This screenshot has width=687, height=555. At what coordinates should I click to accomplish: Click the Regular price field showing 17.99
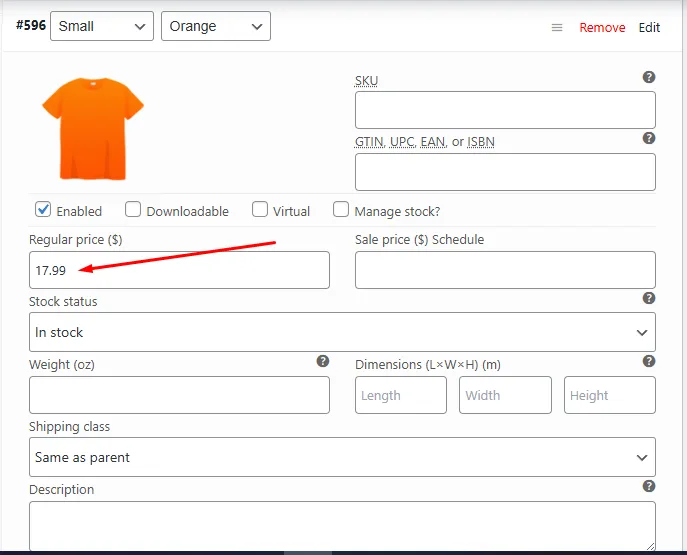(179, 270)
